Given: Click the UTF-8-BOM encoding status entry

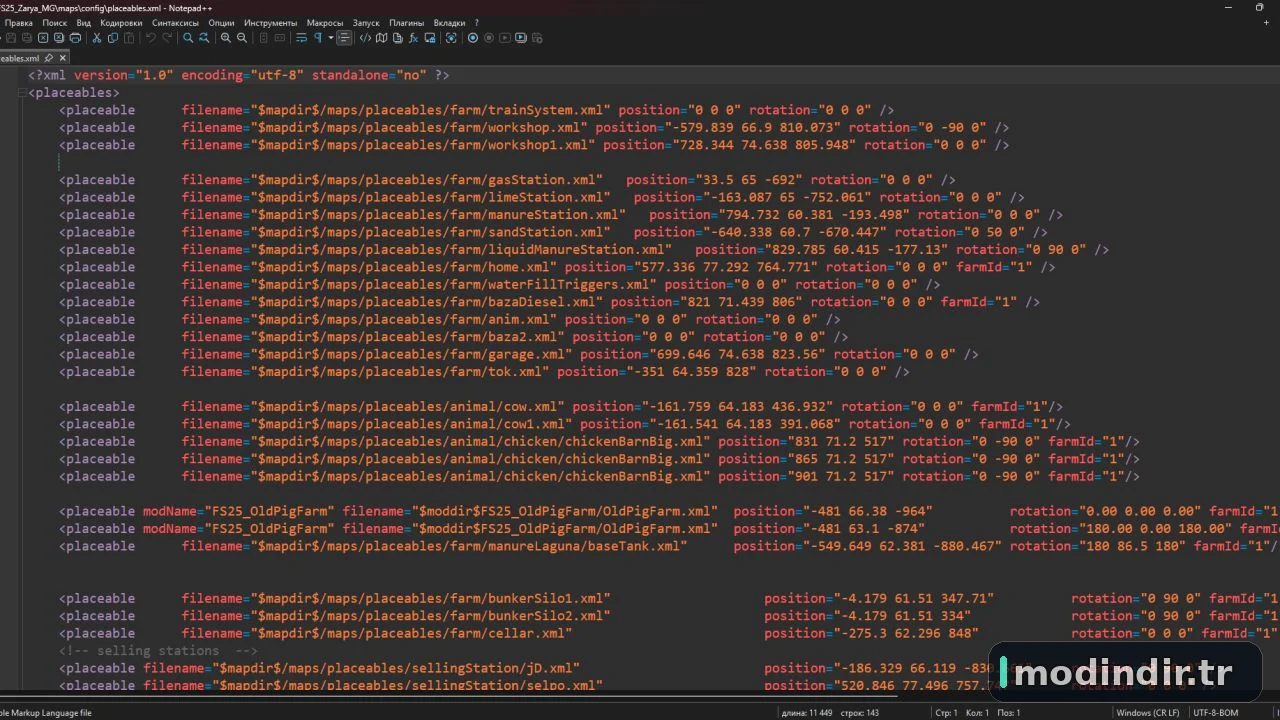Looking at the screenshot, I should pos(1215,713).
